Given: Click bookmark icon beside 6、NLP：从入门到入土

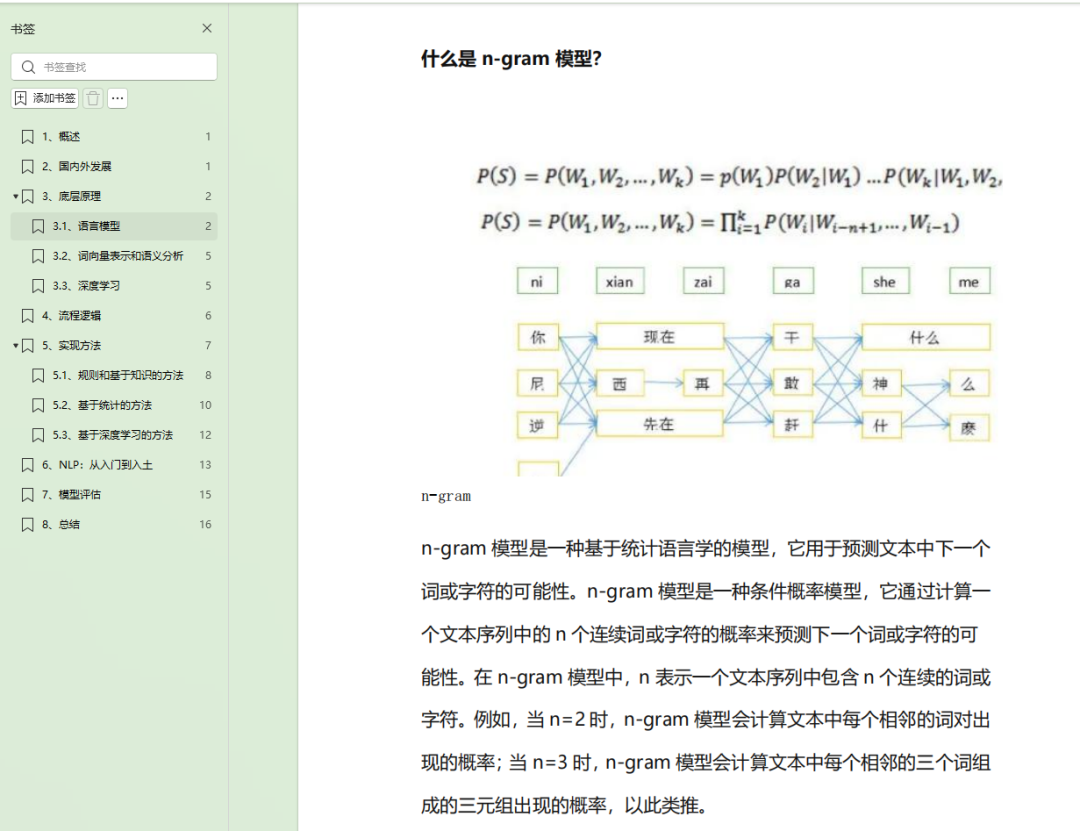Looking at the screenshot, I should click(28, 464).
